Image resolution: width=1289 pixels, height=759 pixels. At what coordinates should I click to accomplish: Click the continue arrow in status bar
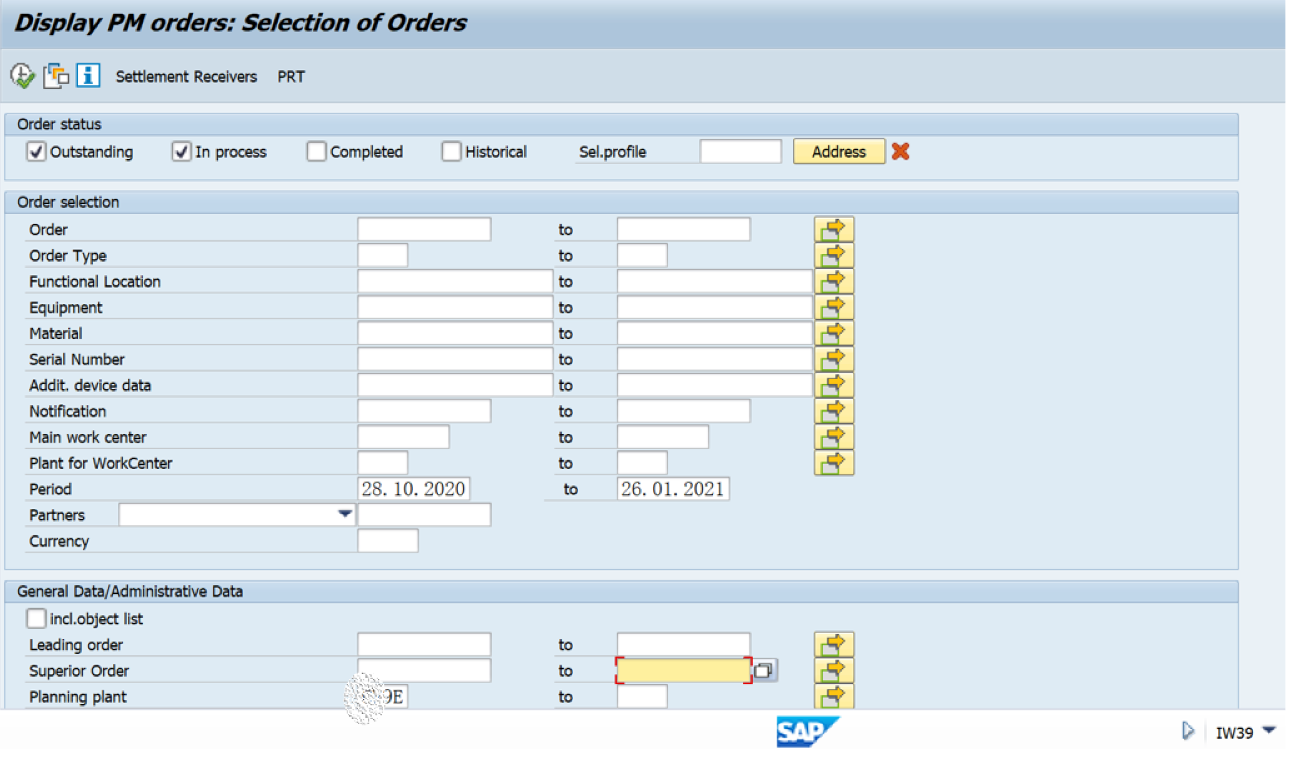[x=1188, y=731]
